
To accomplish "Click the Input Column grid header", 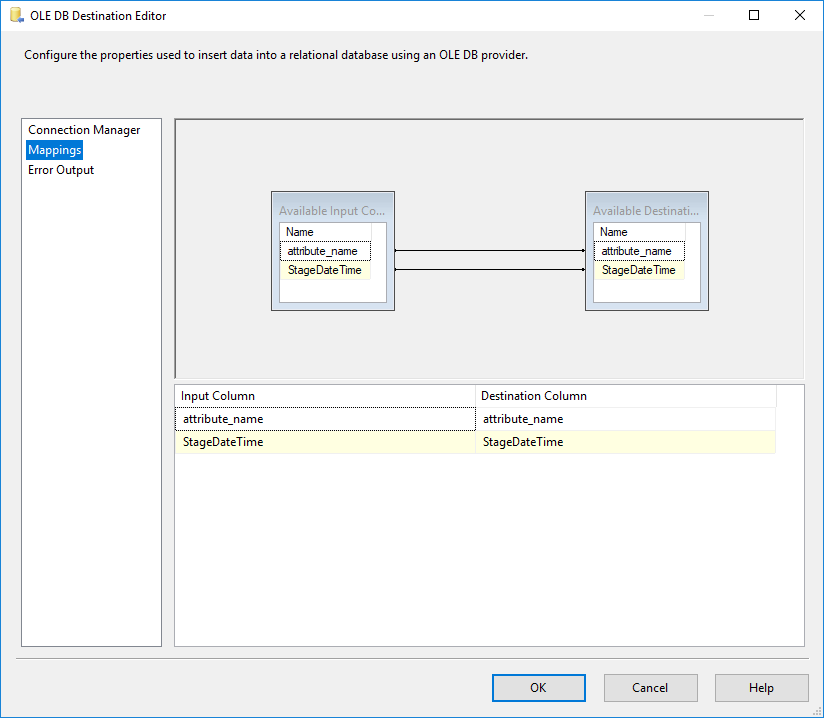I will coord(325,396).
